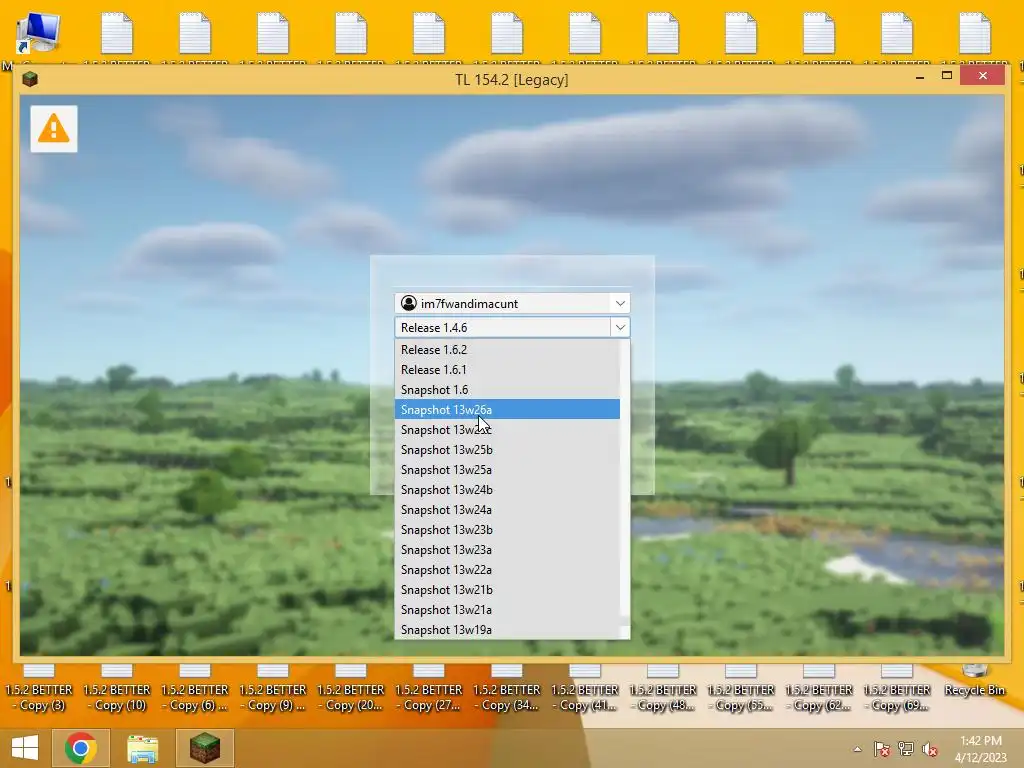This screenshot has width=1024, height=768.
Task: Click the TL launcher title bar block icon
Action: coord(29,80)
